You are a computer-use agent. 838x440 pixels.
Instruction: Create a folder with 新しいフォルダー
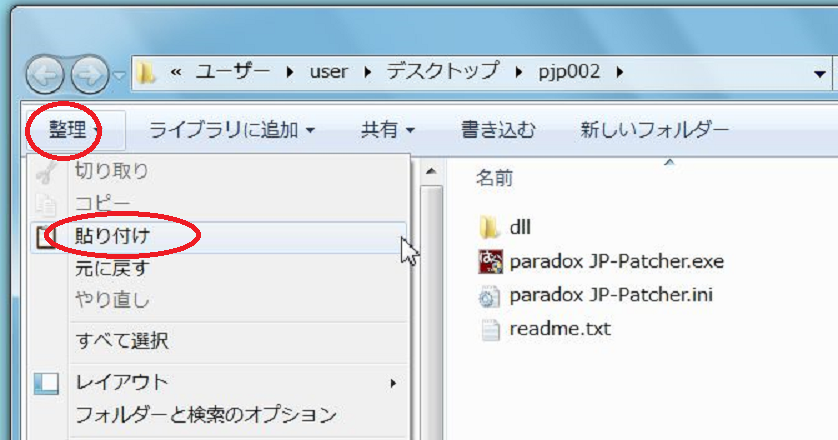click(655, 130)
